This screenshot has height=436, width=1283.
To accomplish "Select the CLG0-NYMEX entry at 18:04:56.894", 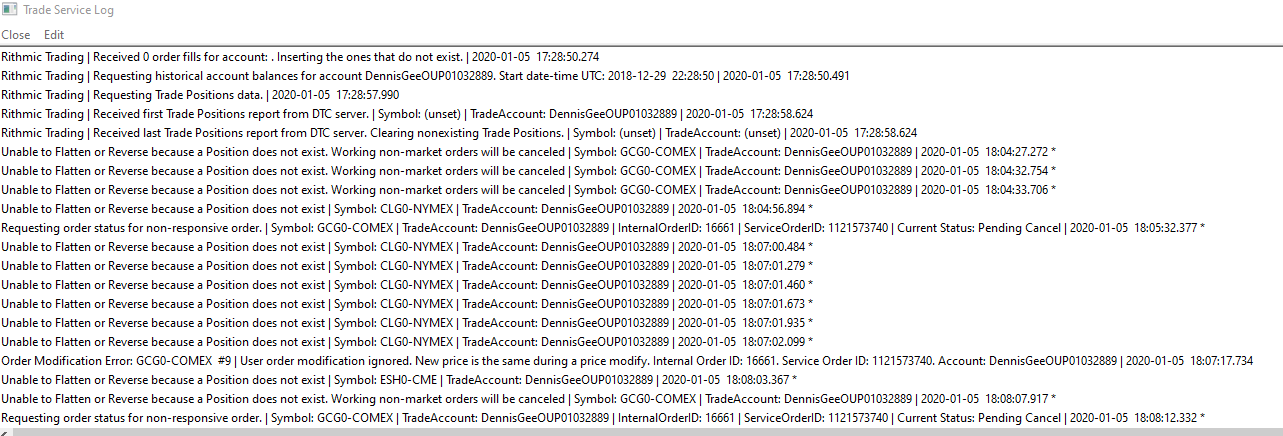I will pyautogui.click(x=400, y=209).
